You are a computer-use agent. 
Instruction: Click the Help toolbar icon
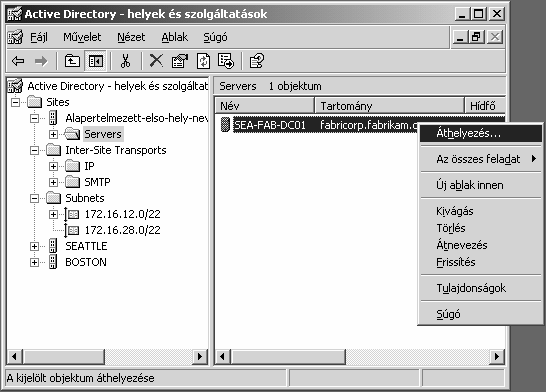coord(257,61)
